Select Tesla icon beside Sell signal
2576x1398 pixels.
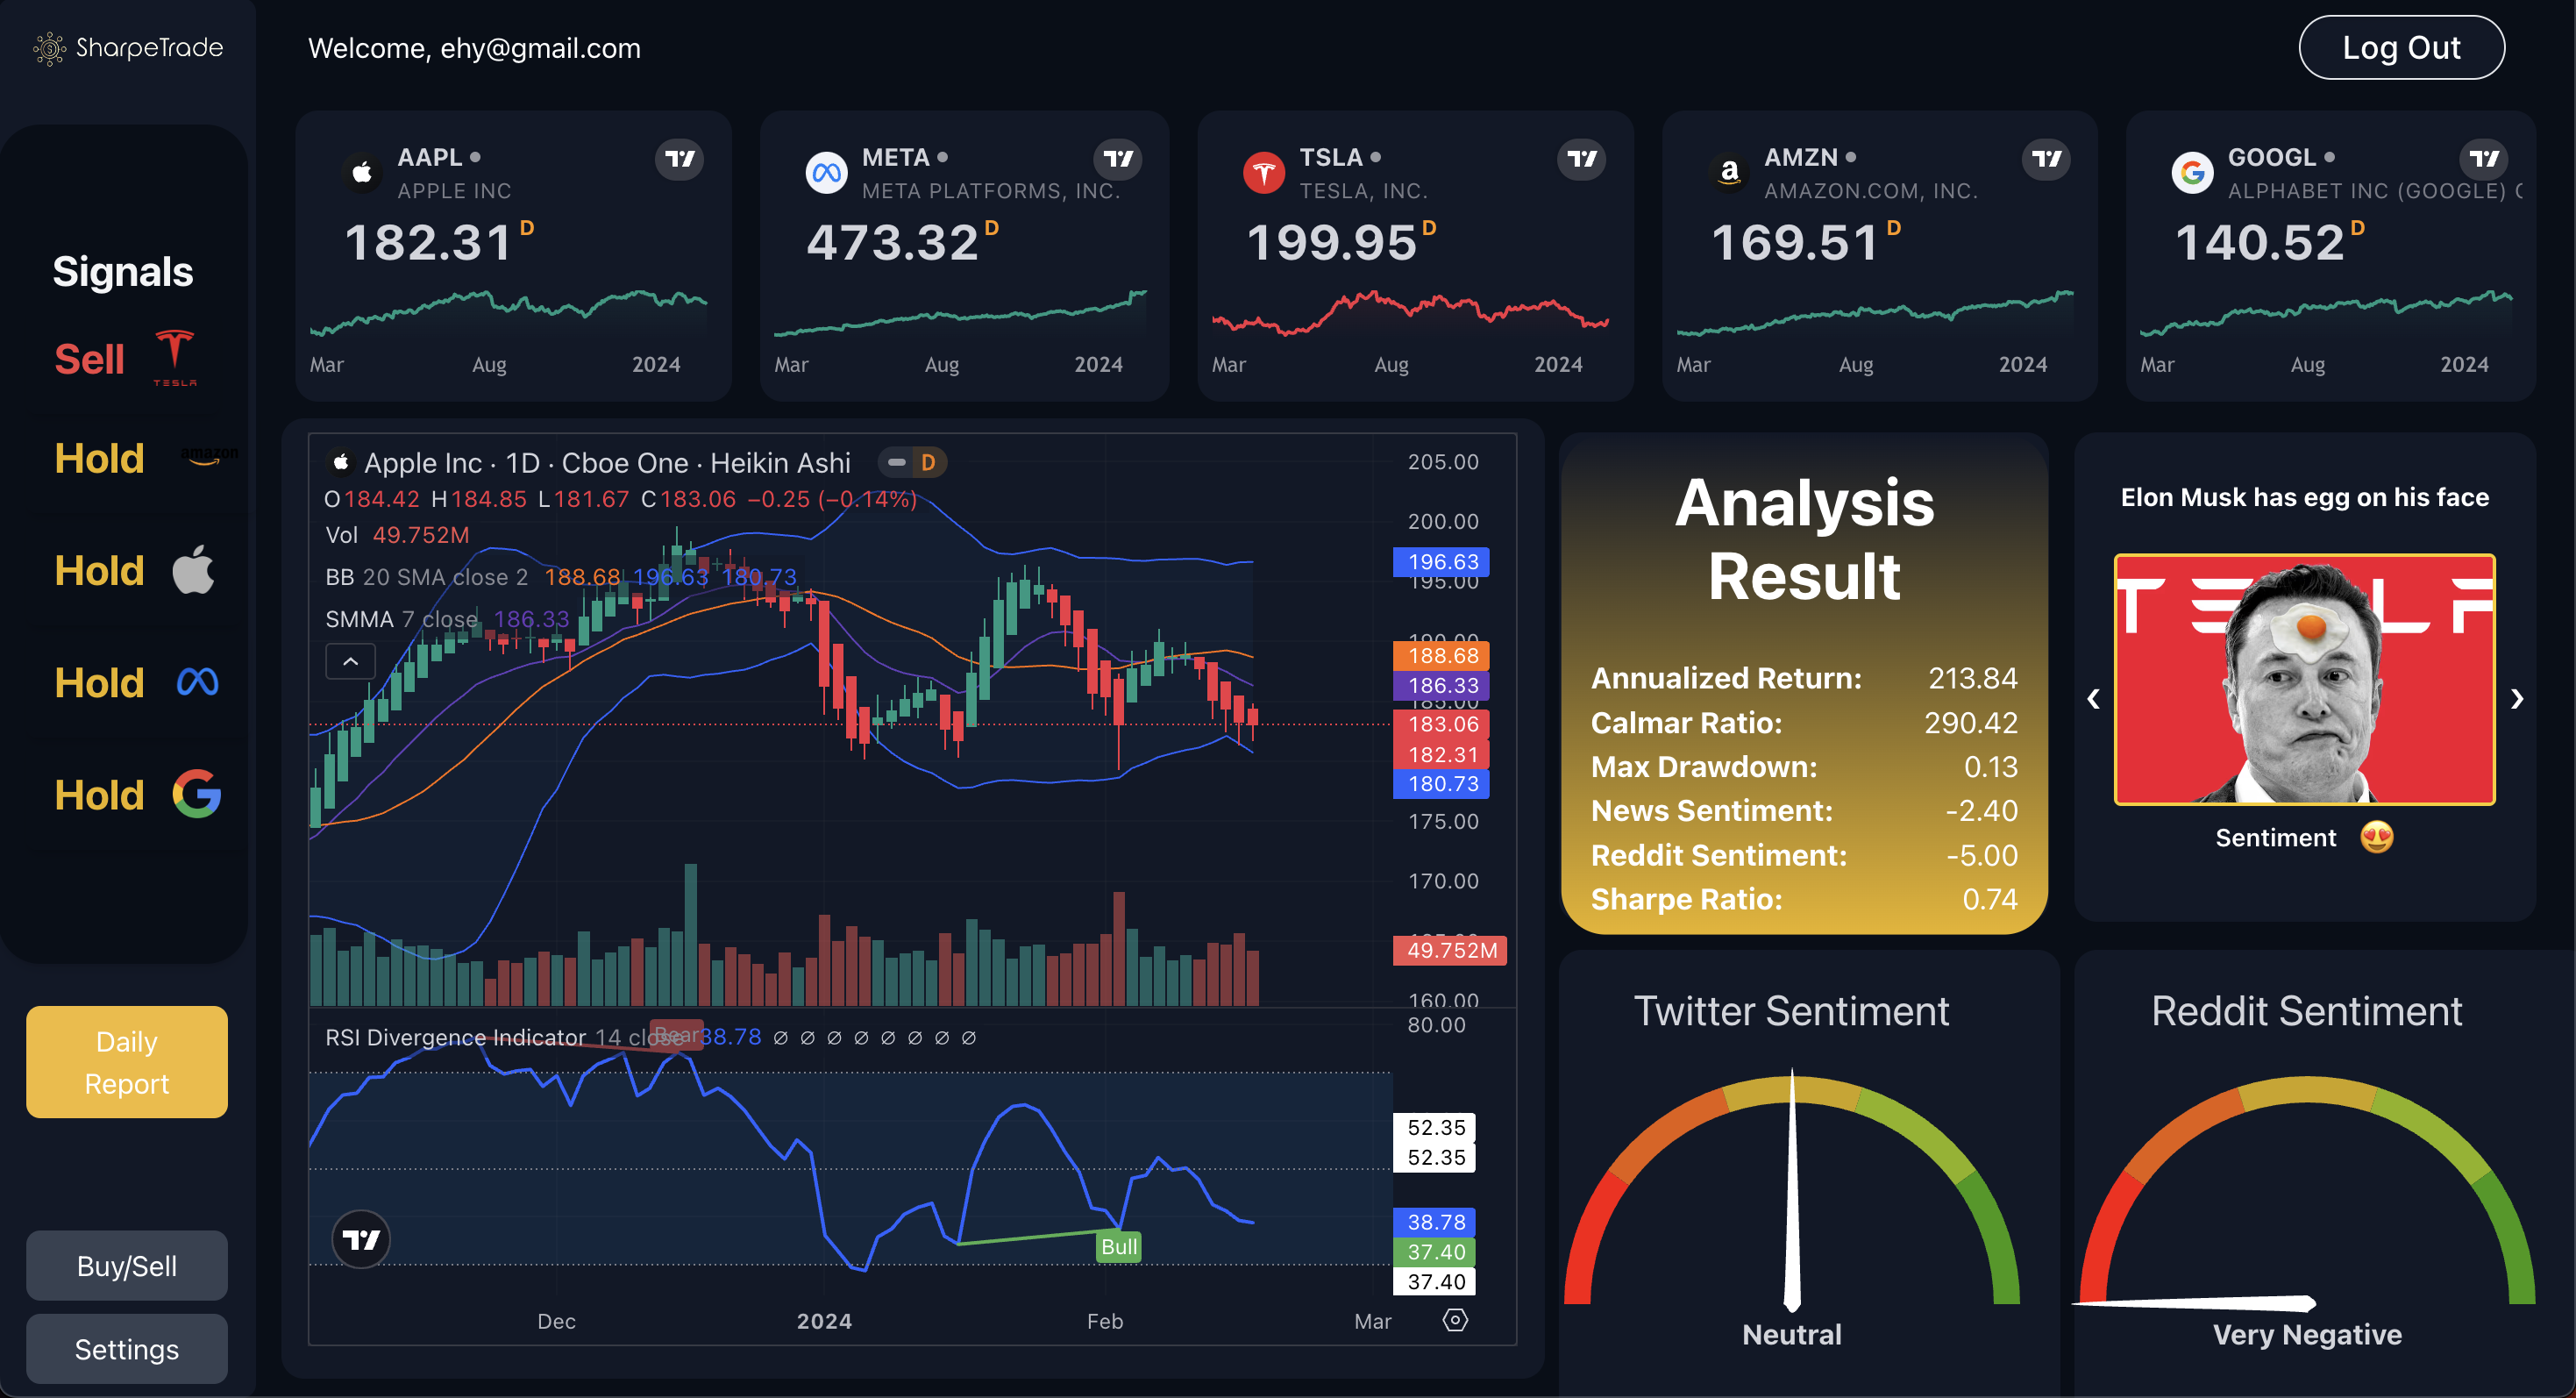pos(175,357)
